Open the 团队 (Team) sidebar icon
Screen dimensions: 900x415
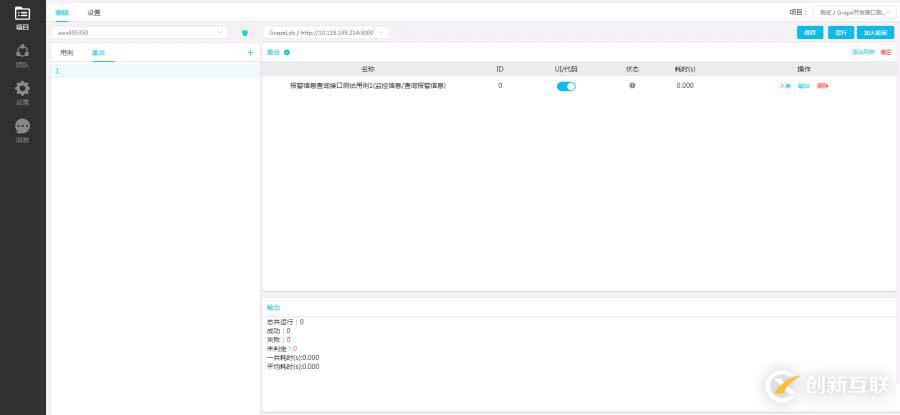coord(22,53)
